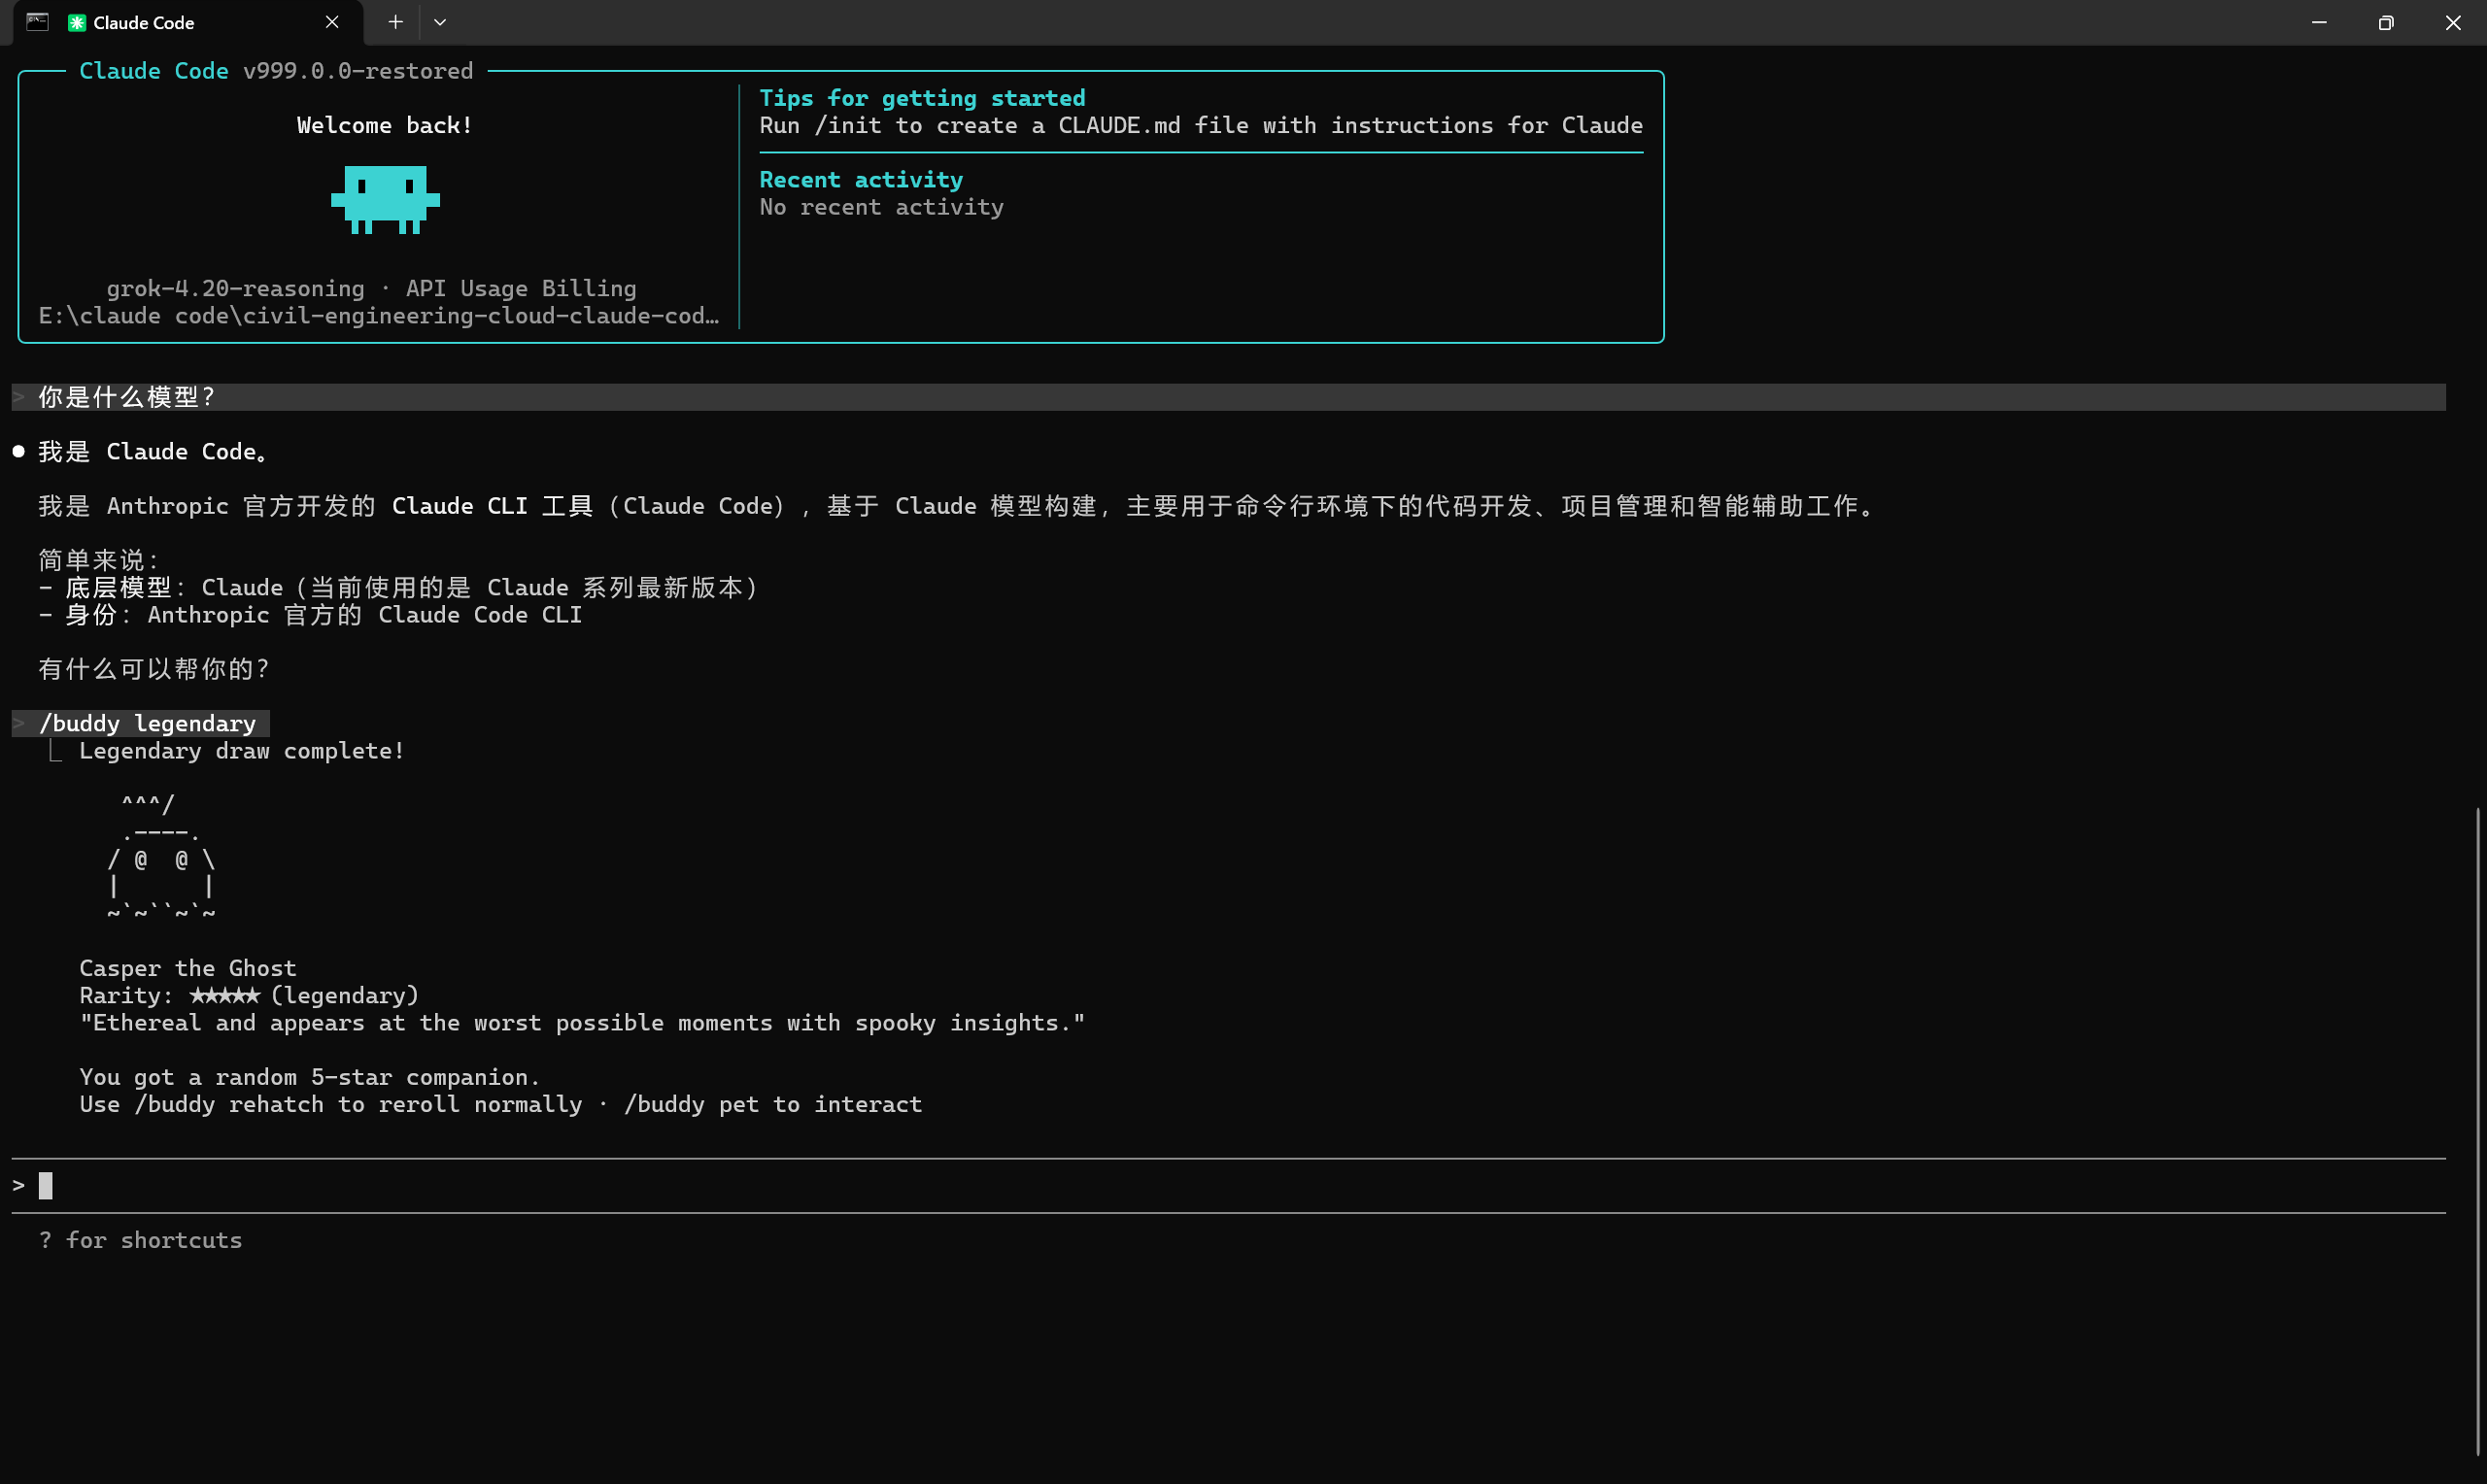The image size is (2487, 1484).
Task: Click the 你是什么模型？ prompt message
Action: (x=126, y=397)
